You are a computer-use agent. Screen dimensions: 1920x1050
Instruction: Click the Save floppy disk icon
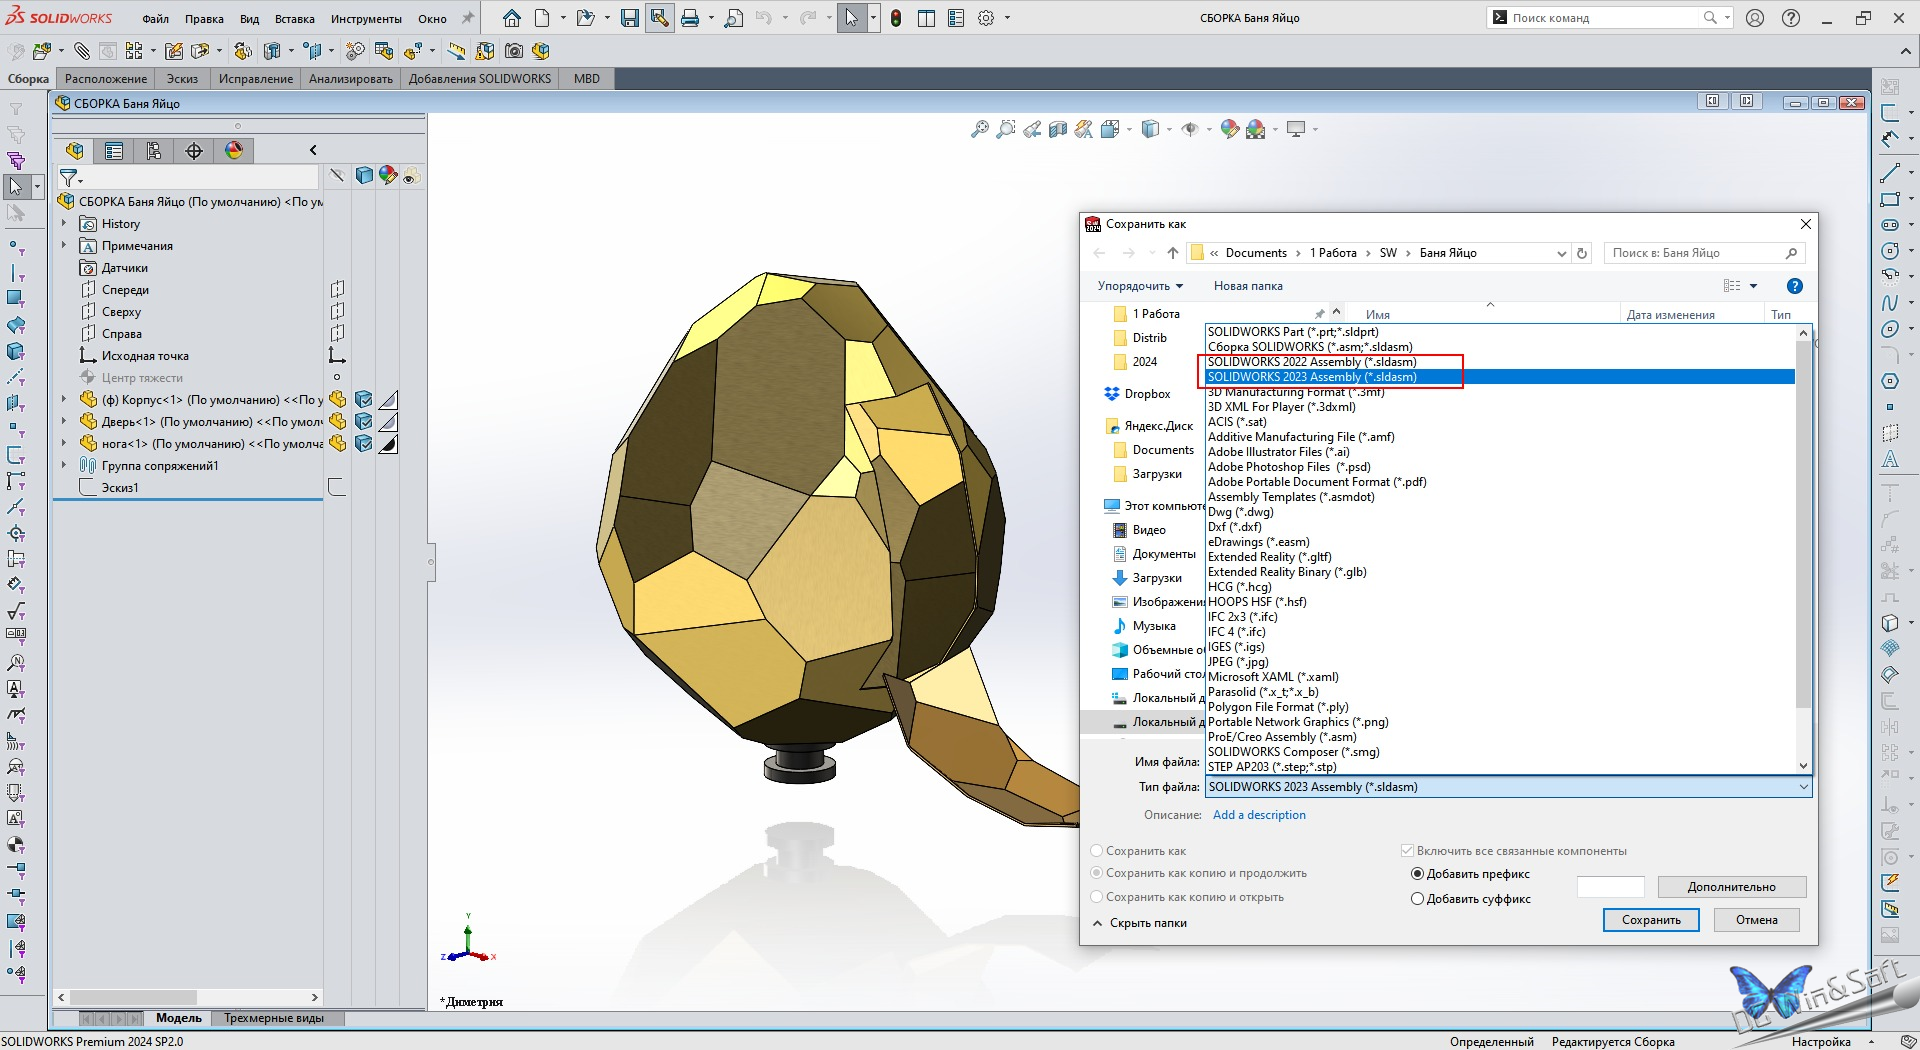(x=629, y=18)
